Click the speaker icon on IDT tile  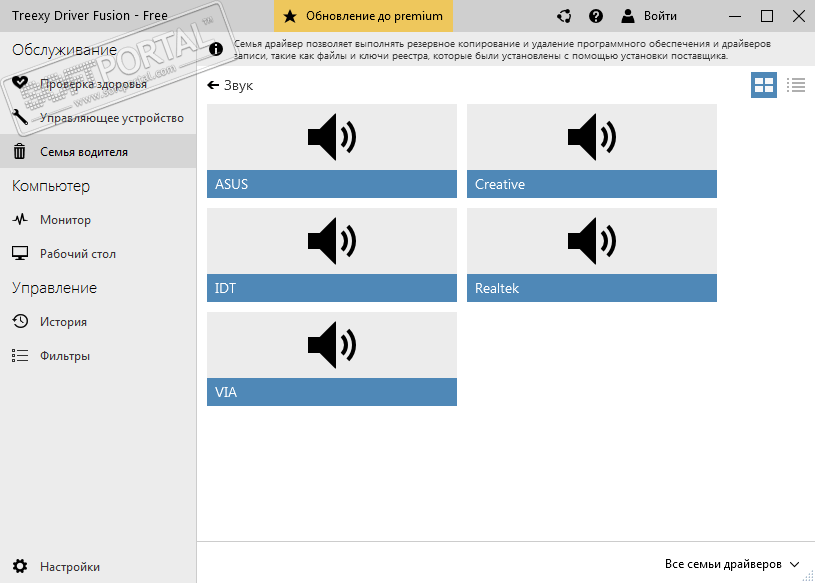coord(332,241)
